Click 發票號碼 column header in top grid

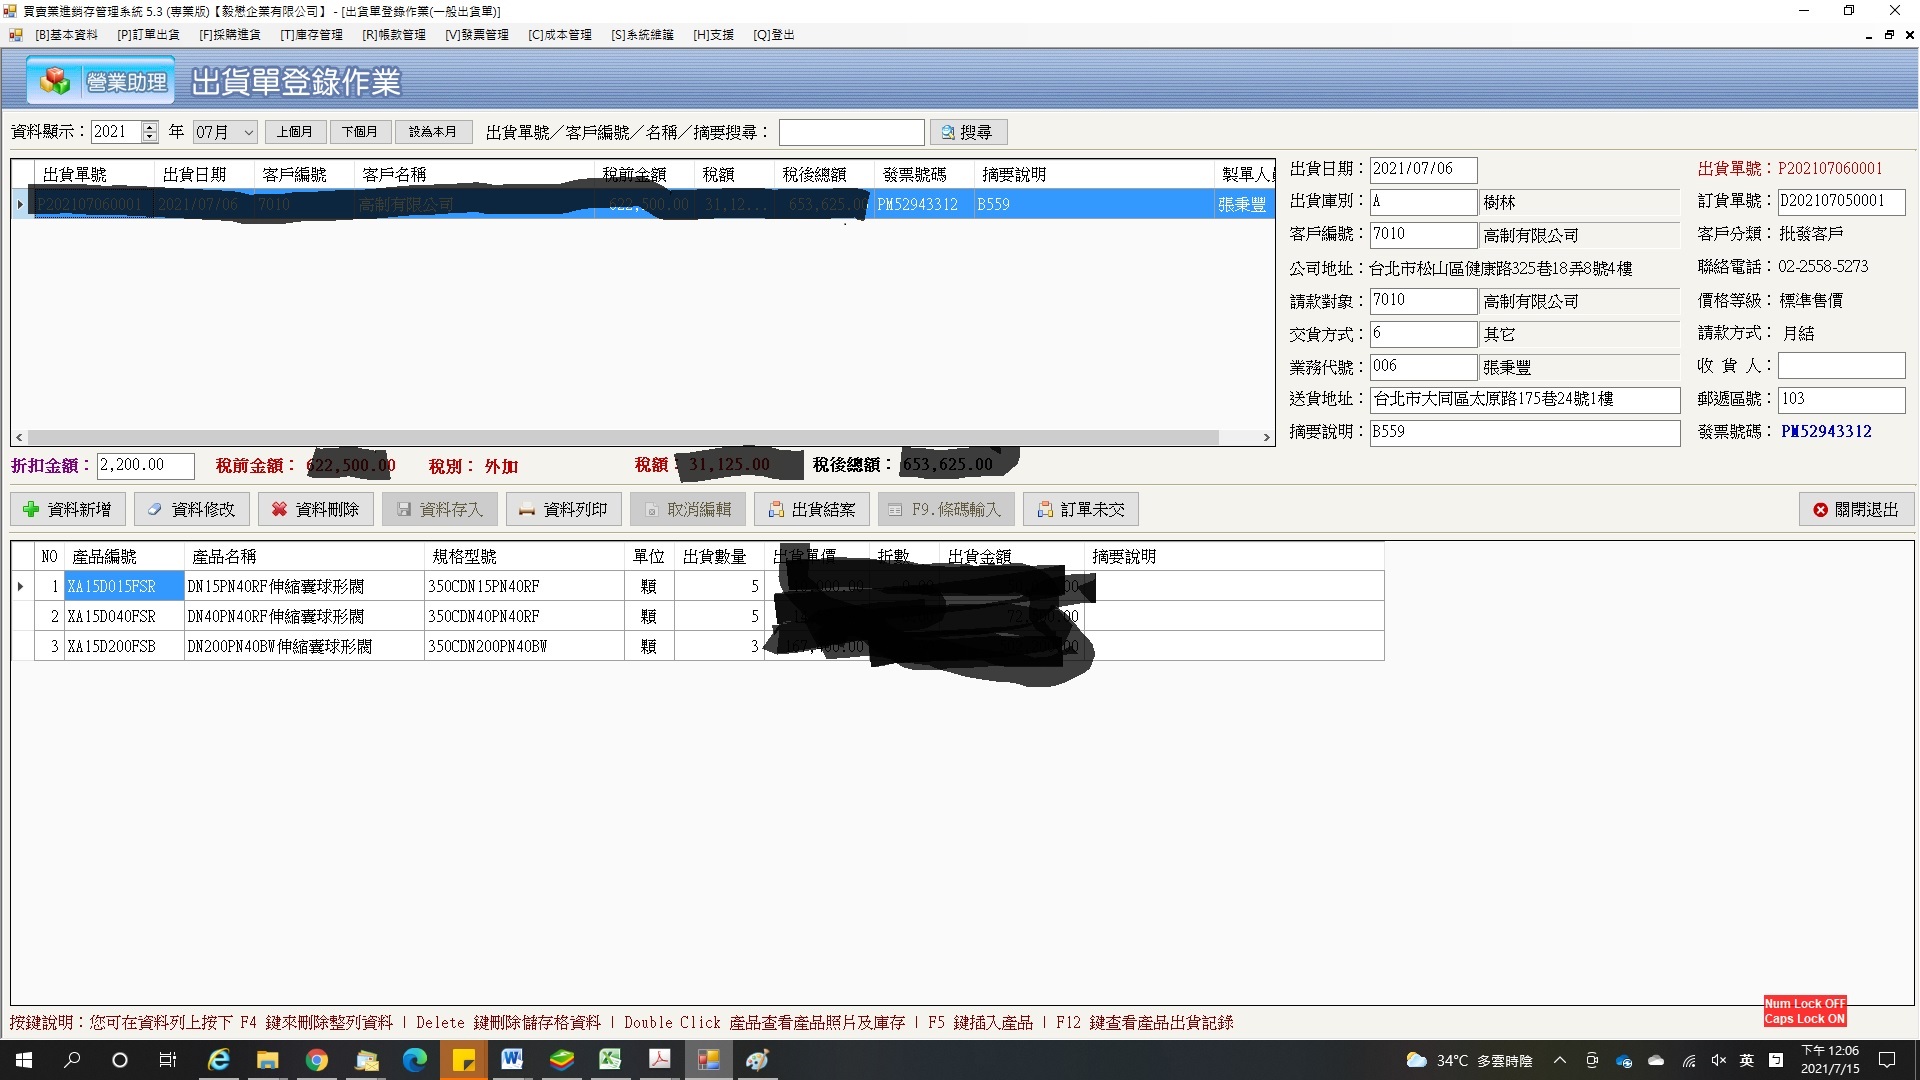[x=923, y=175]
